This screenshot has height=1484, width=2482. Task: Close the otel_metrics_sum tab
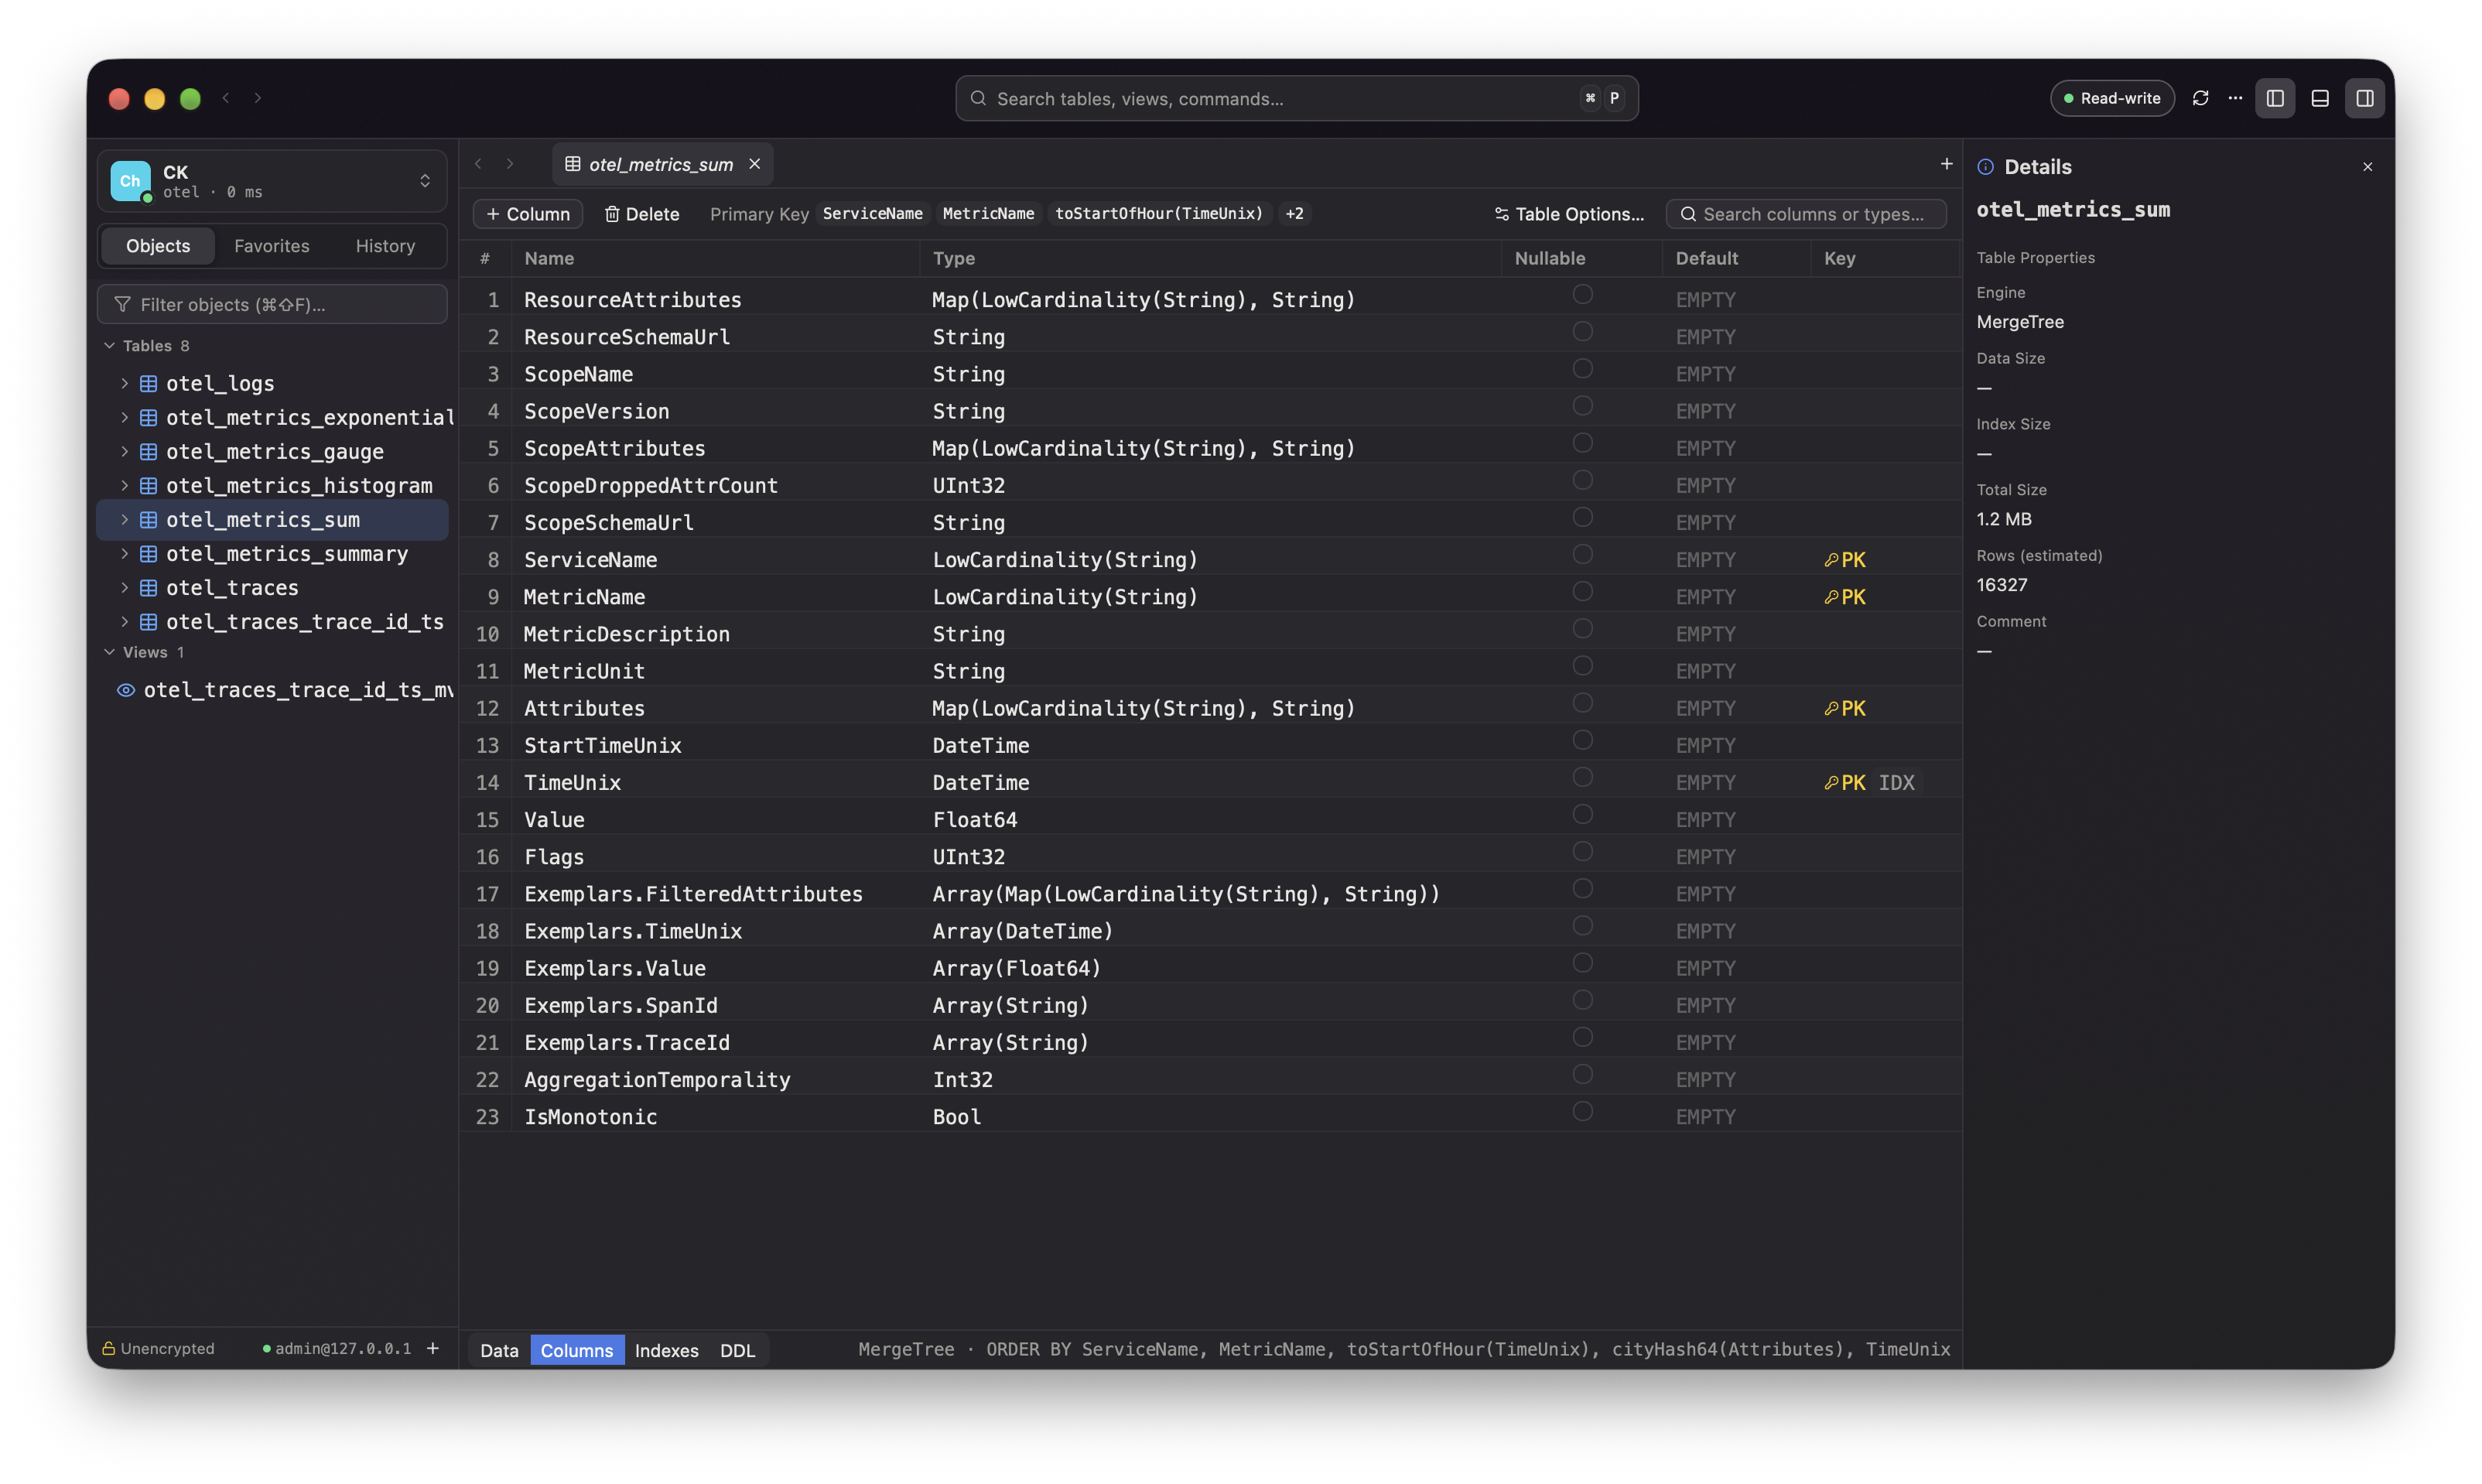coord(755,164)
